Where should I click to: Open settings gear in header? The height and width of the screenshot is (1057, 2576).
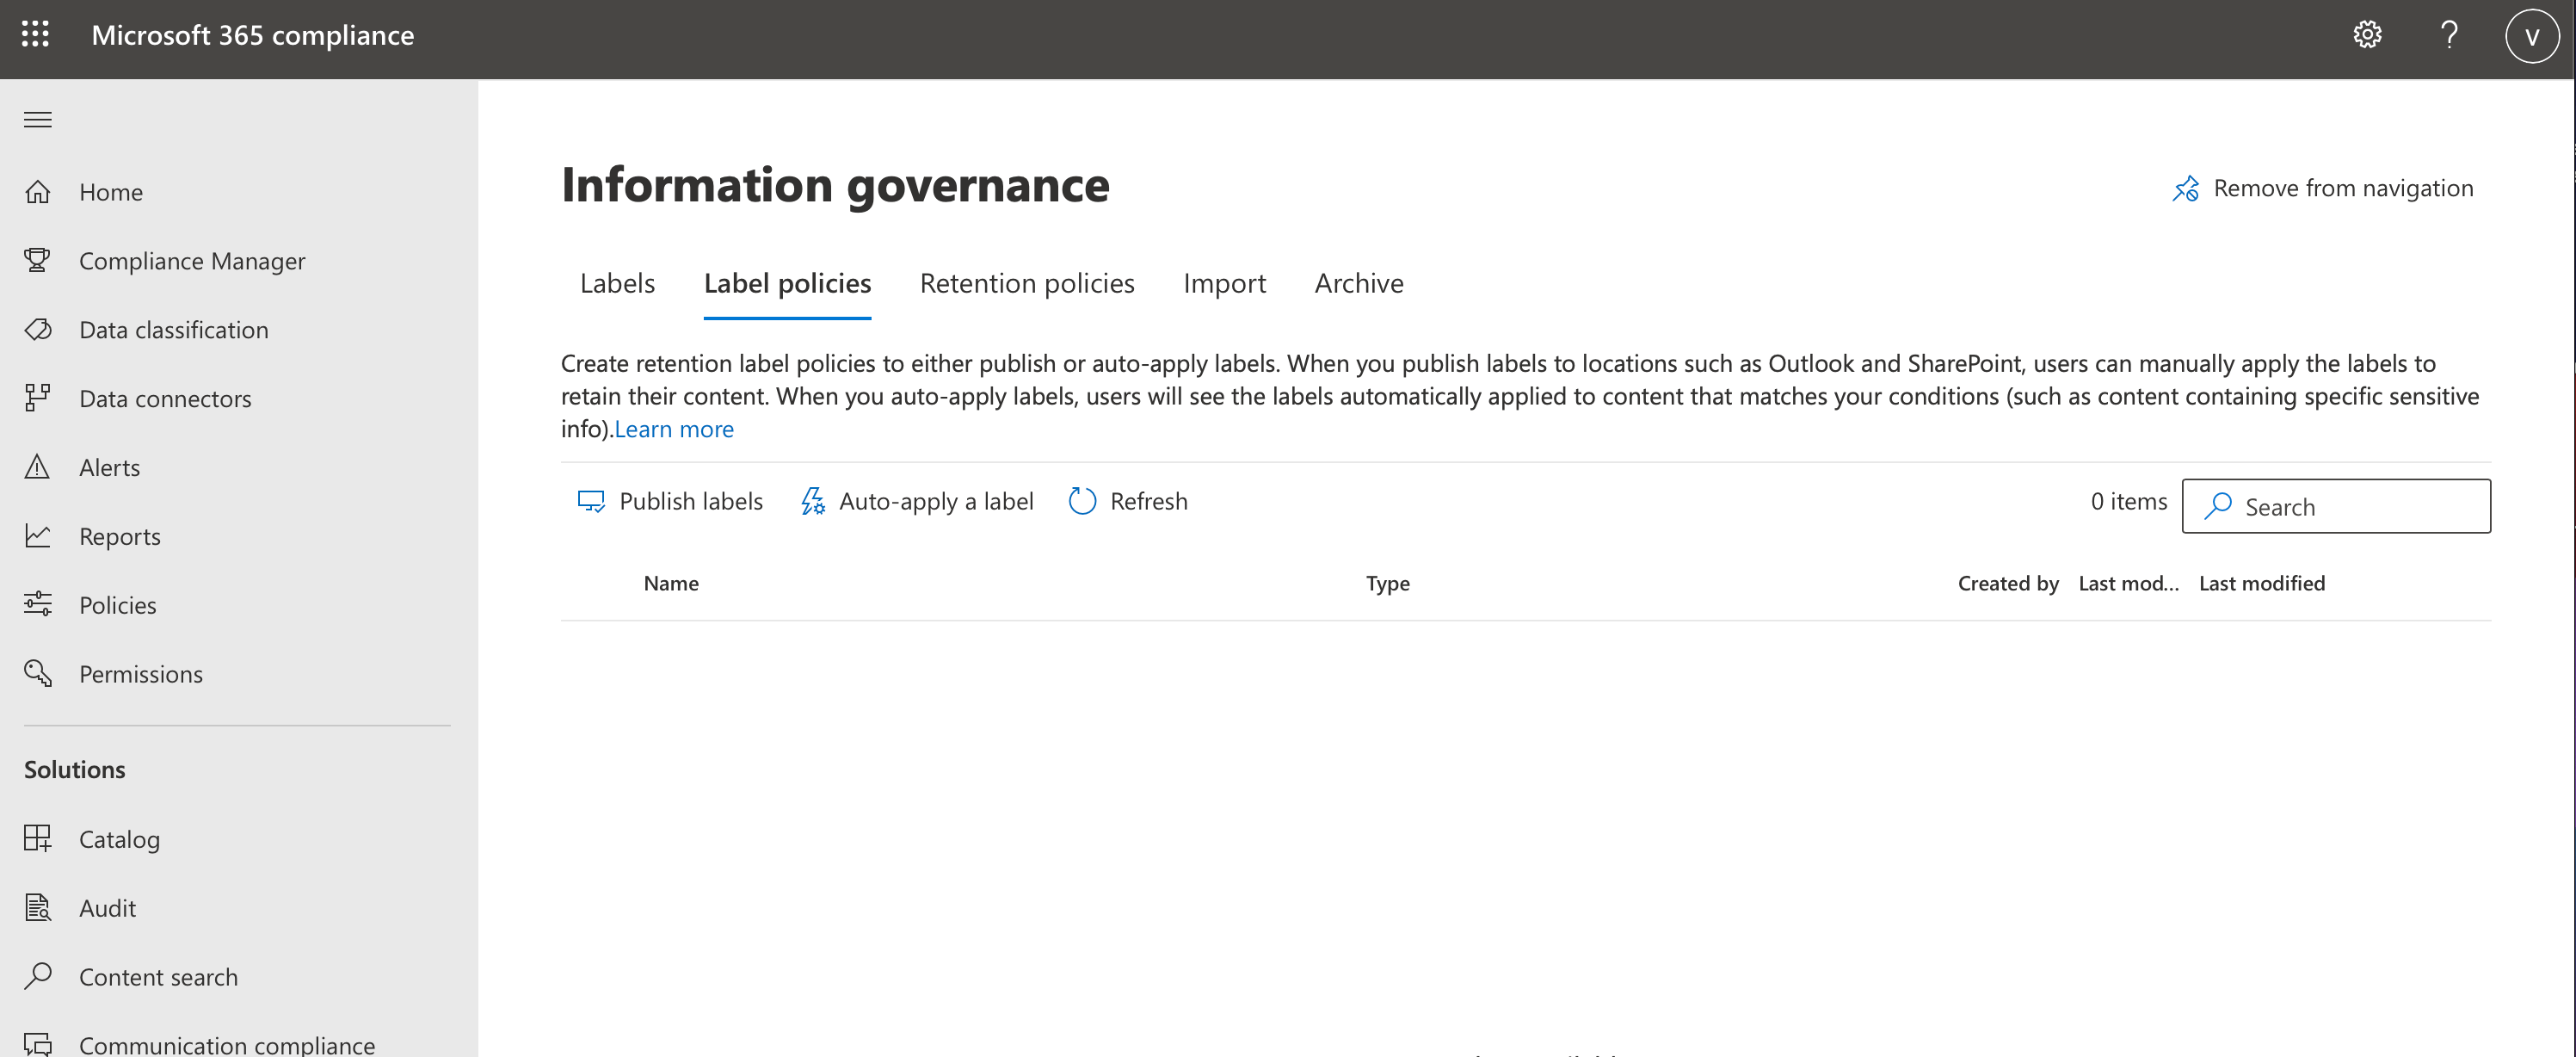[2366, 35]
